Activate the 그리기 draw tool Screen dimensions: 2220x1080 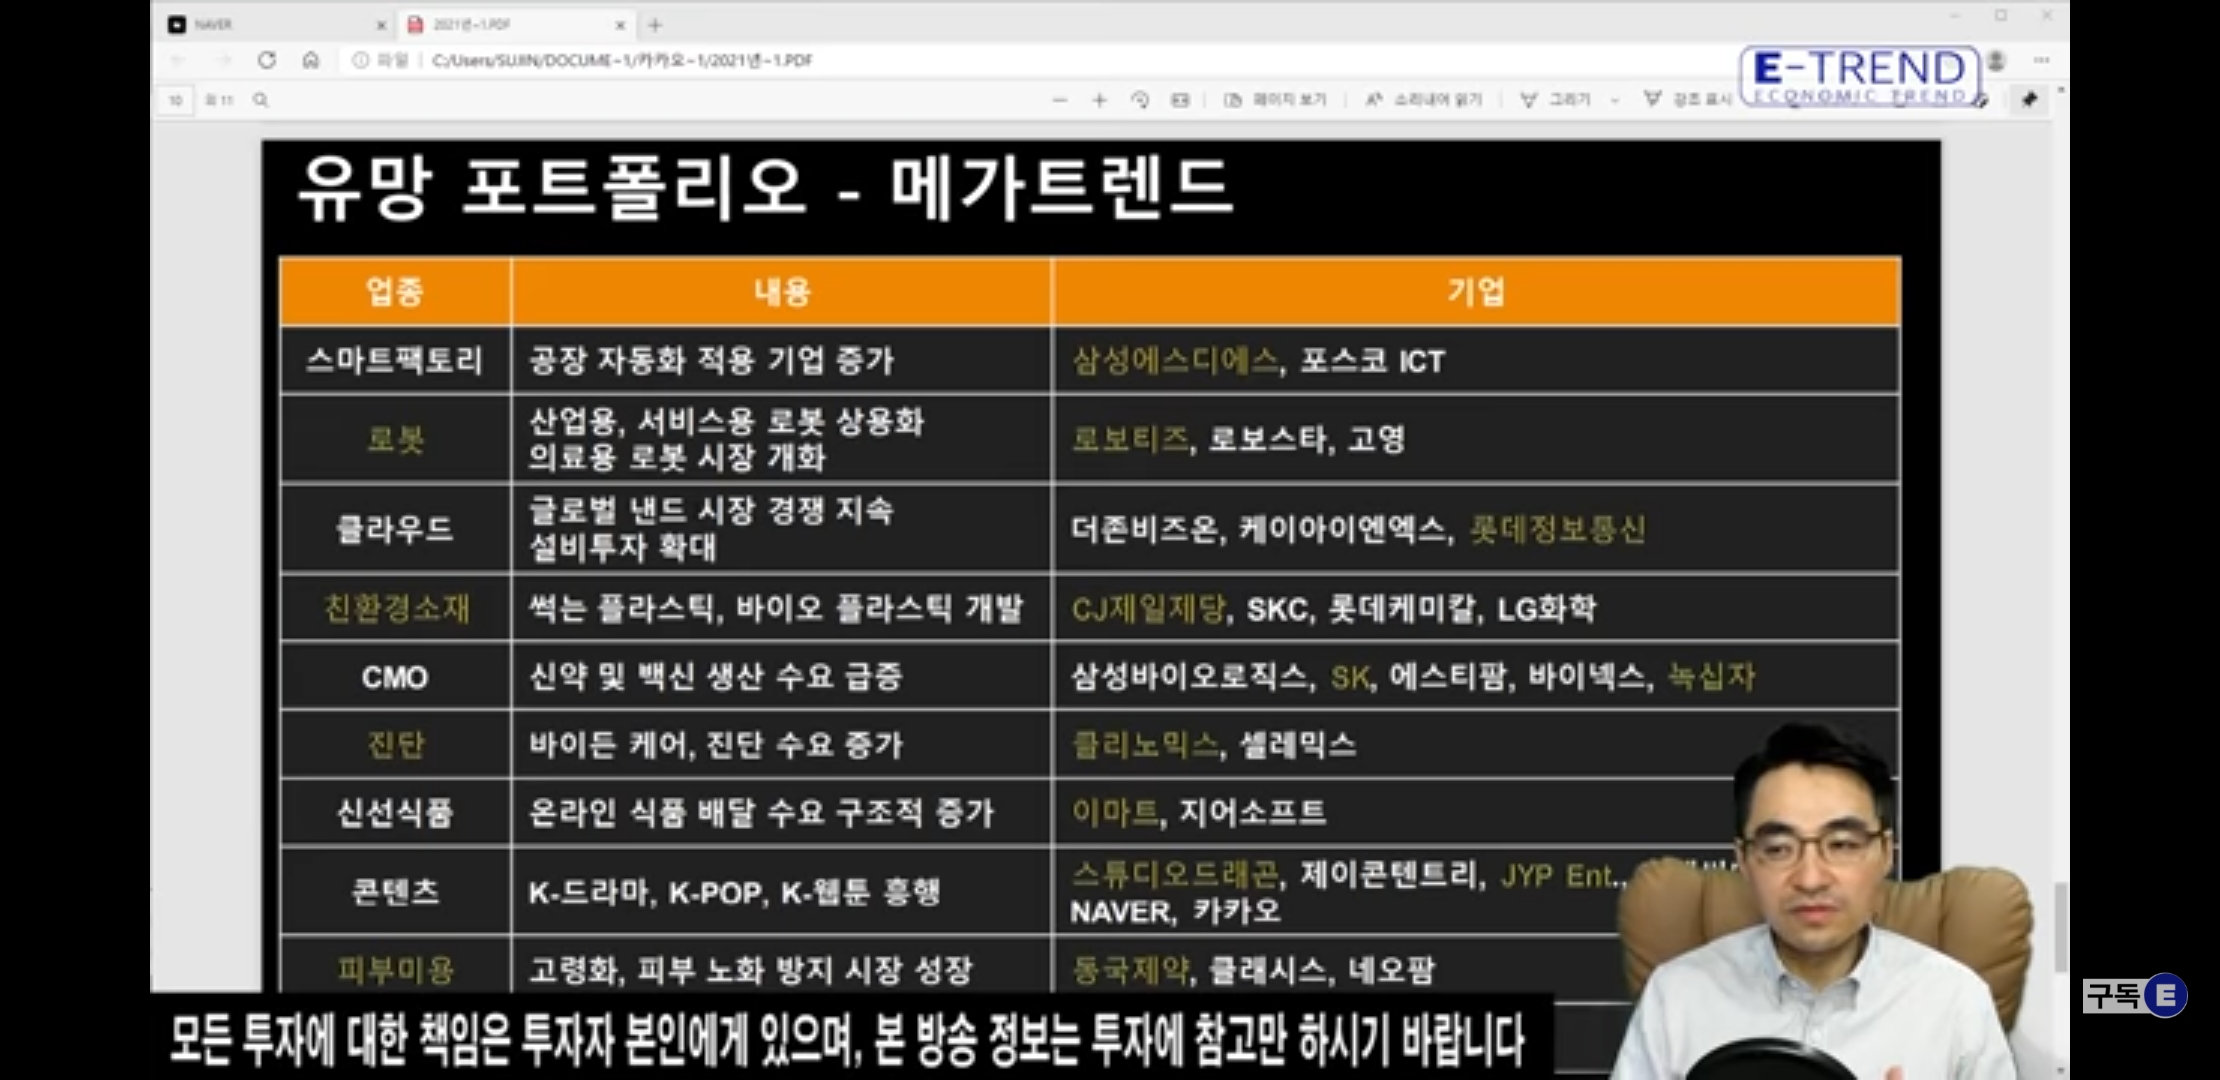[x=1555, y=100]
